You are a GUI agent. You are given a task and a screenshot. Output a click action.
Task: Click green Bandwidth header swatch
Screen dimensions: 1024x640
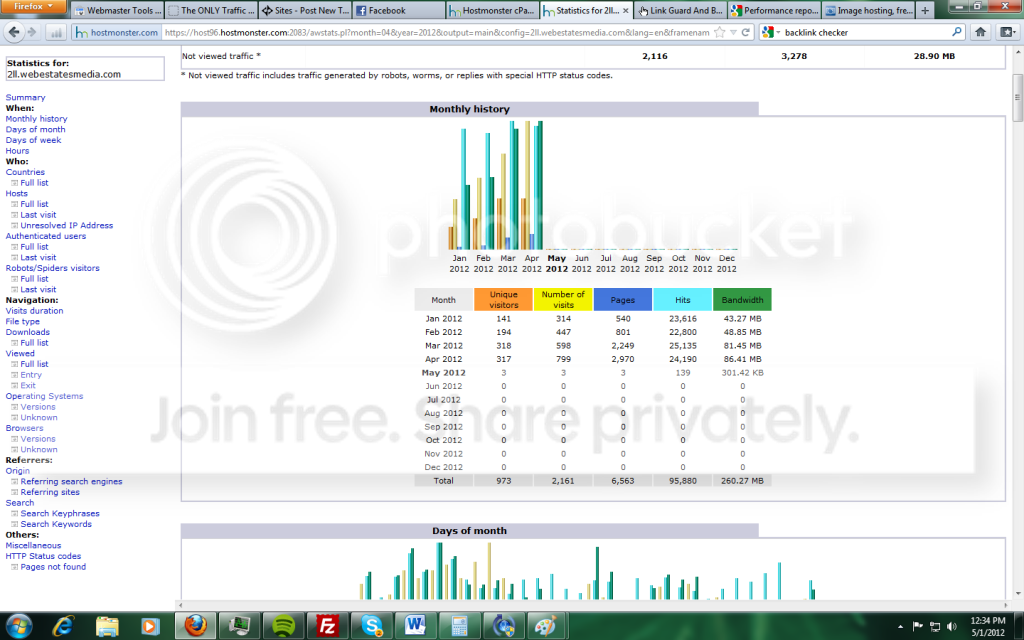743,300
